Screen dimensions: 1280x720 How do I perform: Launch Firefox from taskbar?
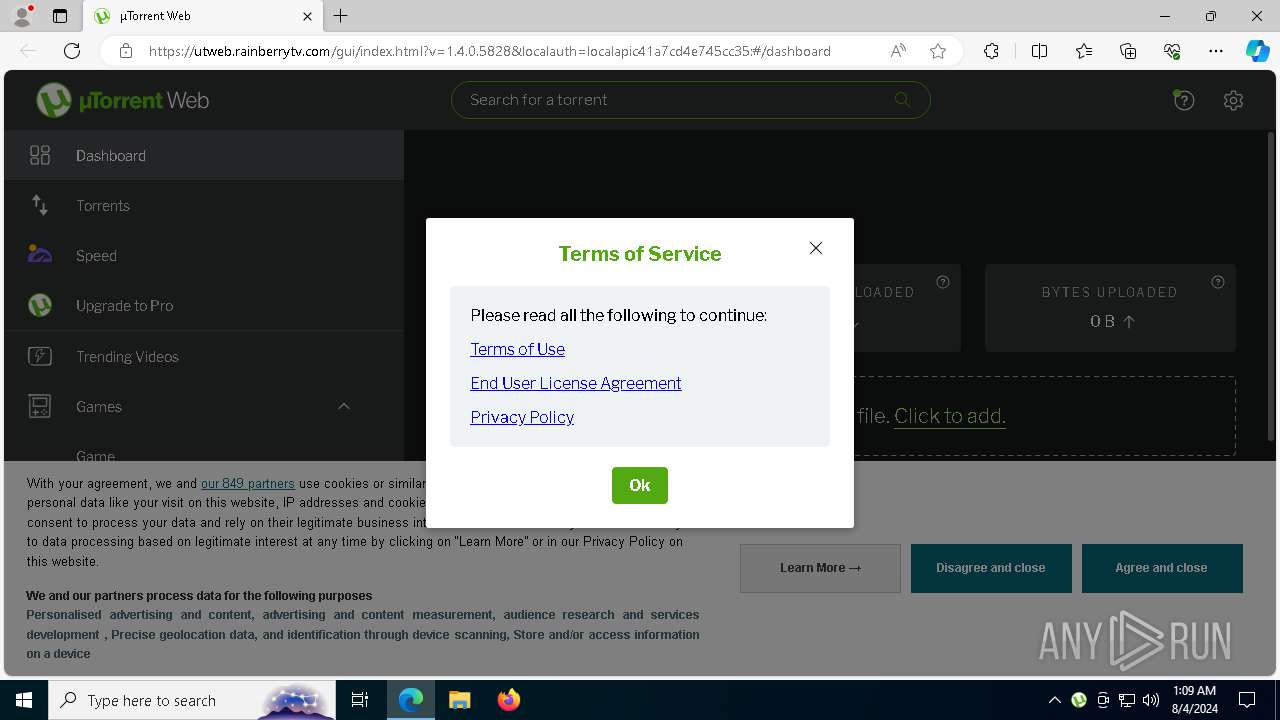click(x=508, y=700)
